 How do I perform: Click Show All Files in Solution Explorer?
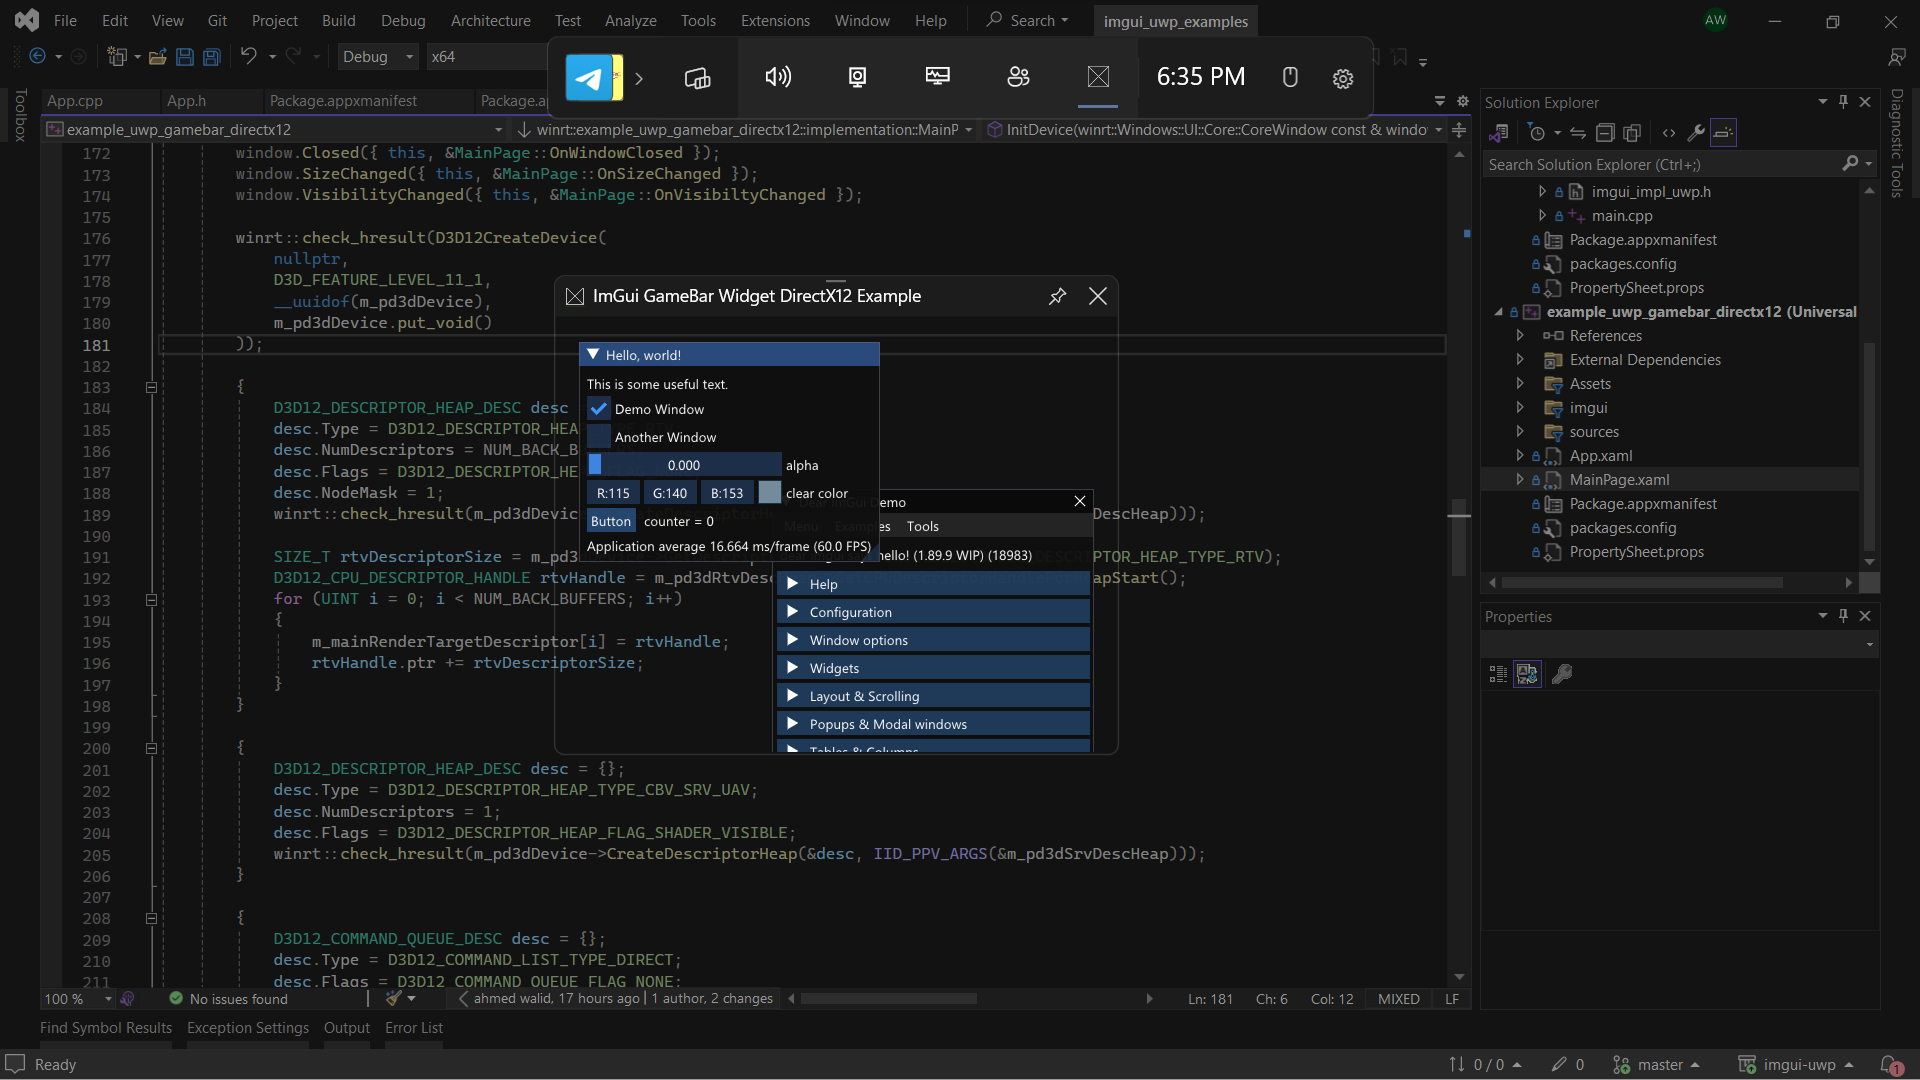pos(1632,133)
